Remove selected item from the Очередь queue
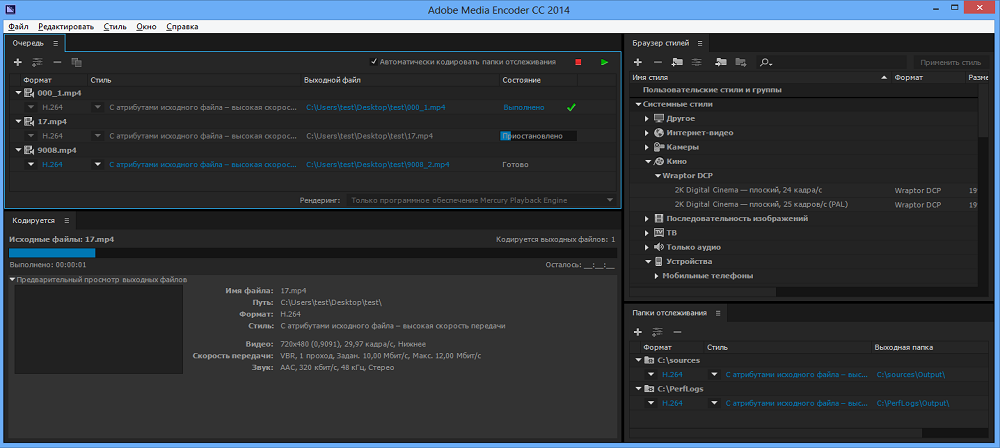The width and height of the screenshot is (1000, 448). 57,63
